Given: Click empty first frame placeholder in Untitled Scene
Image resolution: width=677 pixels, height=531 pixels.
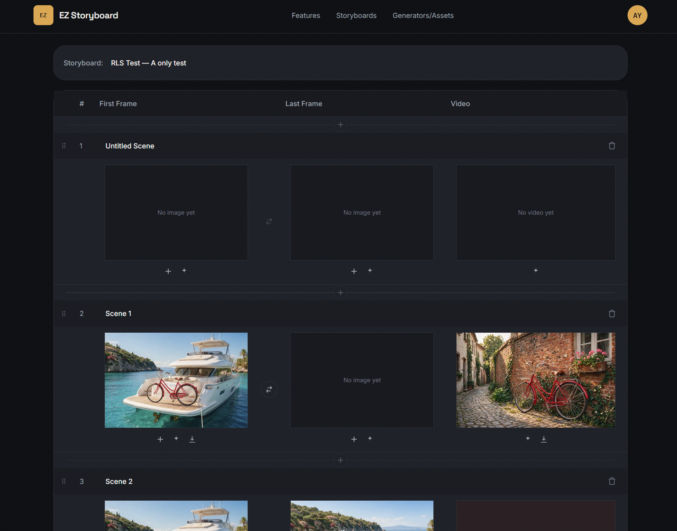Looking at the screenshot, I should click(176, 212).
